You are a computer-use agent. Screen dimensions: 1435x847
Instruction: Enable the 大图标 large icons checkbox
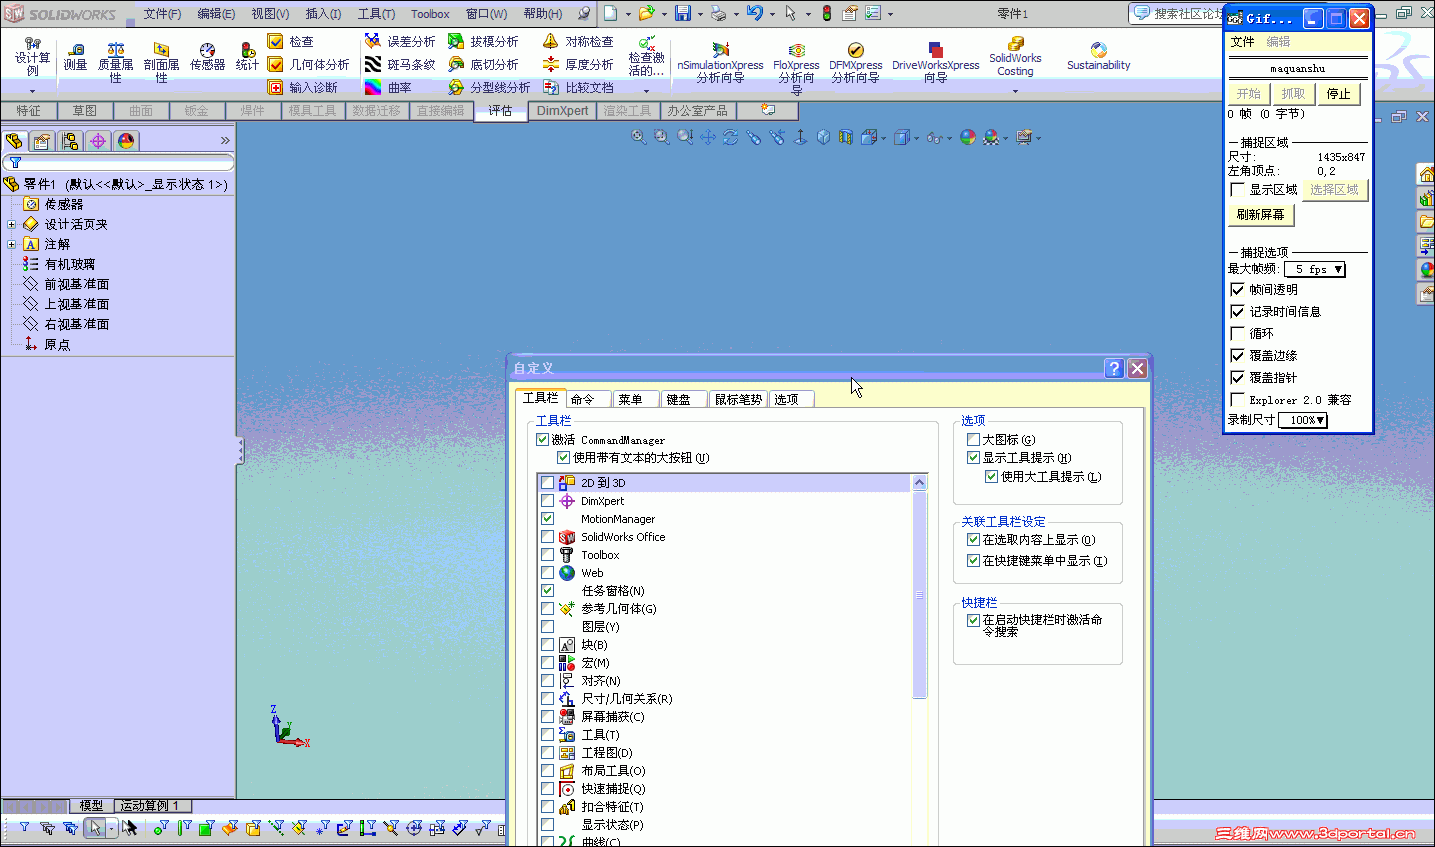coord(973,439)
